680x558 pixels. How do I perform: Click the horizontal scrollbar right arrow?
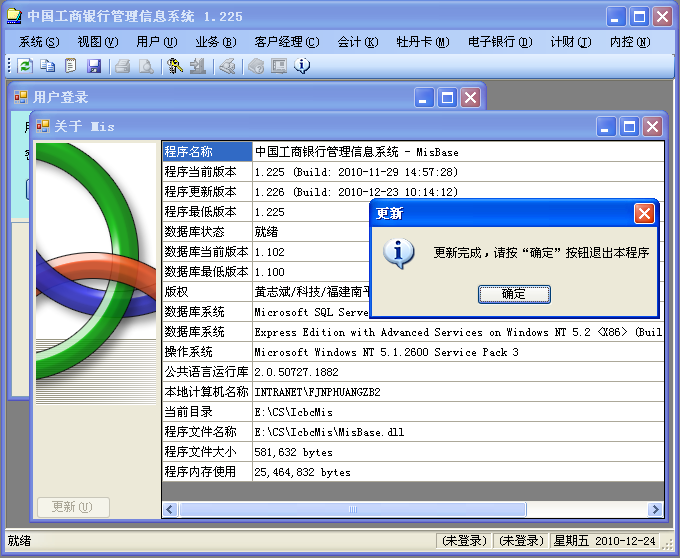[x=655, y=509]
